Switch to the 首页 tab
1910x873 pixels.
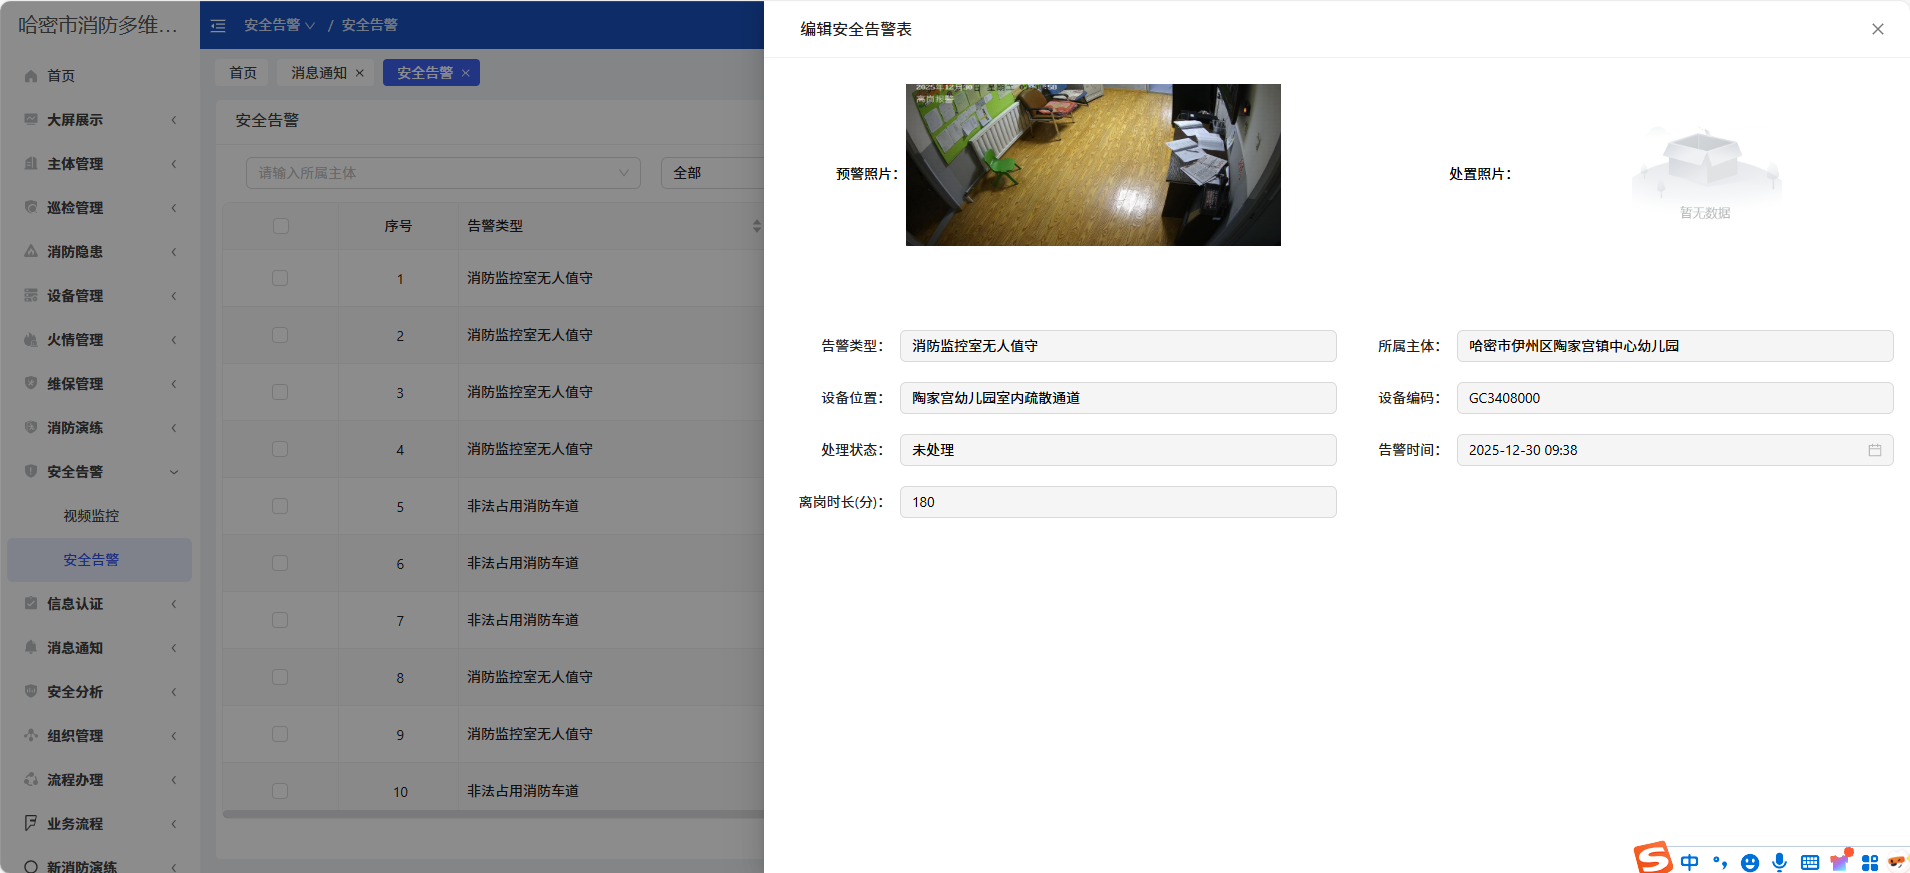point(243,73)
